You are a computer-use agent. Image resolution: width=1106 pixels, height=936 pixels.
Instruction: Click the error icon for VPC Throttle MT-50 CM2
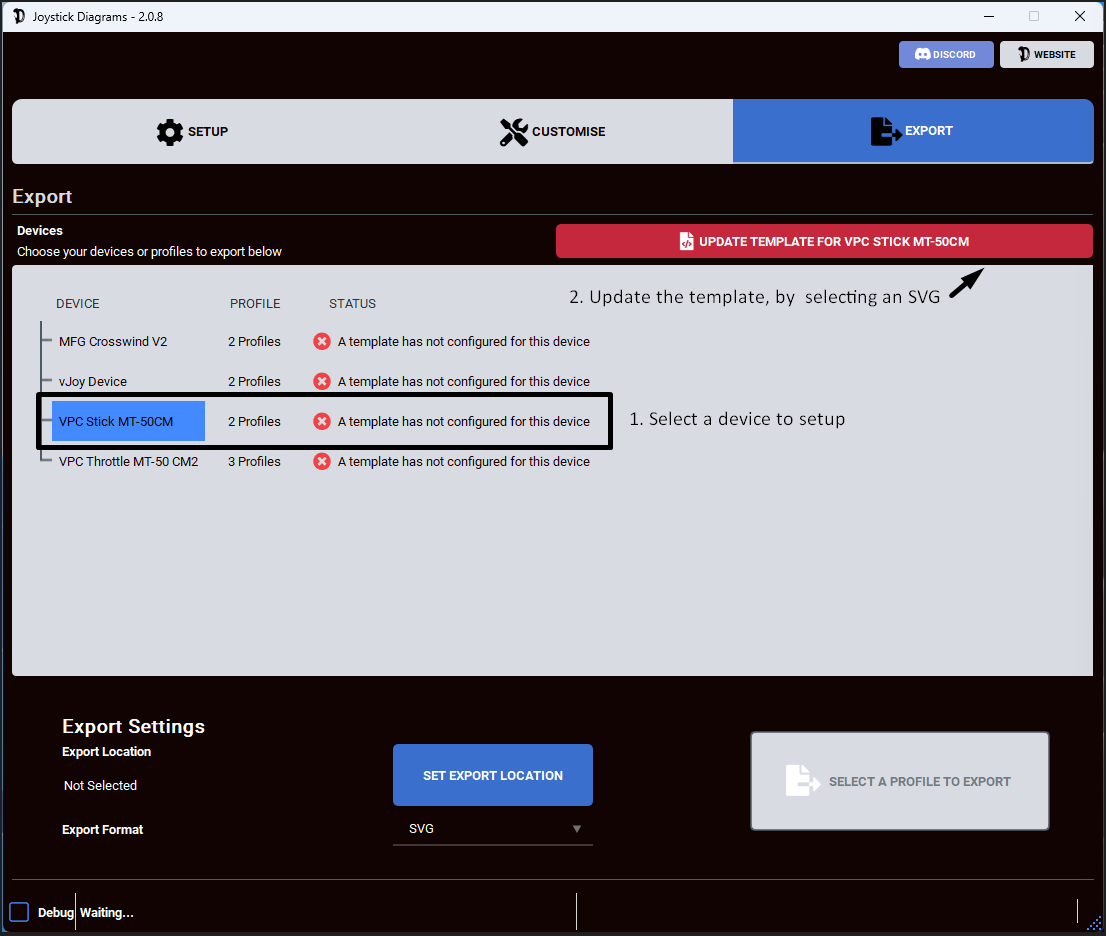(322, 461)
